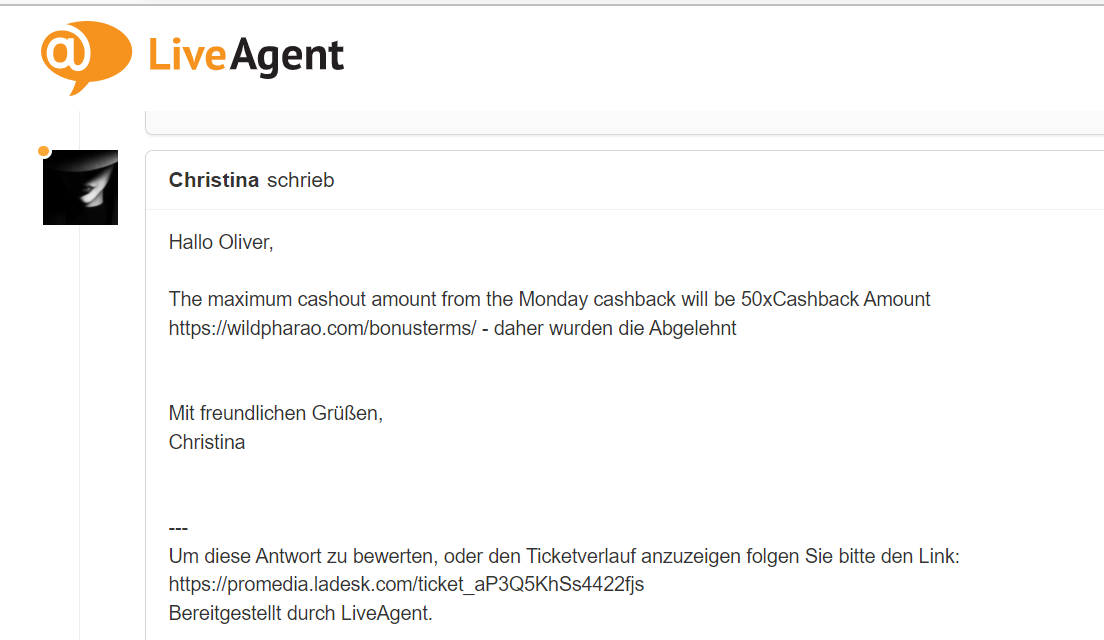Click the "Hallo Oliver," greeting line
The image size is (1104, 640).
[220, 242]
